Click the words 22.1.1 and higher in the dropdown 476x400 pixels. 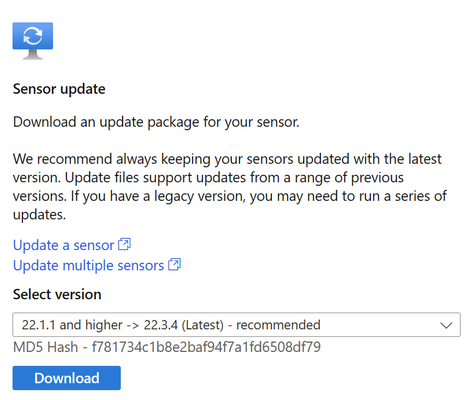click(x=72, y=325)
